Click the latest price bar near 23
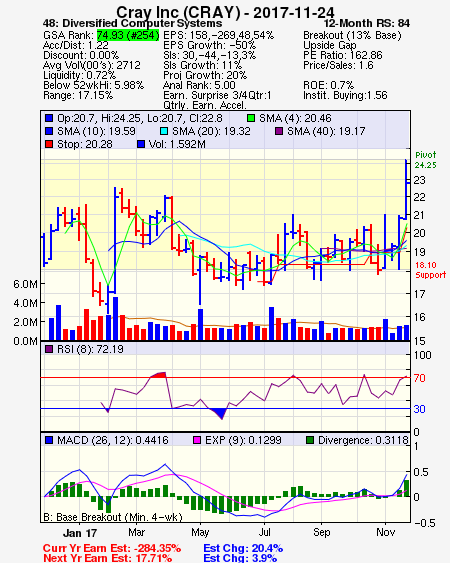The image size is (450, 563). pyautogui.click(x=407, y=189)
